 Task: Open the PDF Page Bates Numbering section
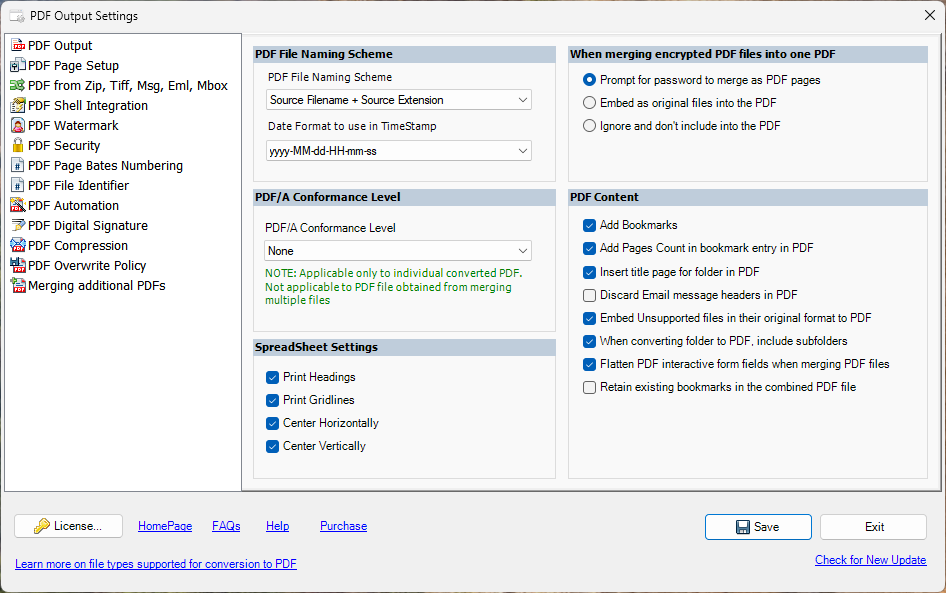pos(105,166)
